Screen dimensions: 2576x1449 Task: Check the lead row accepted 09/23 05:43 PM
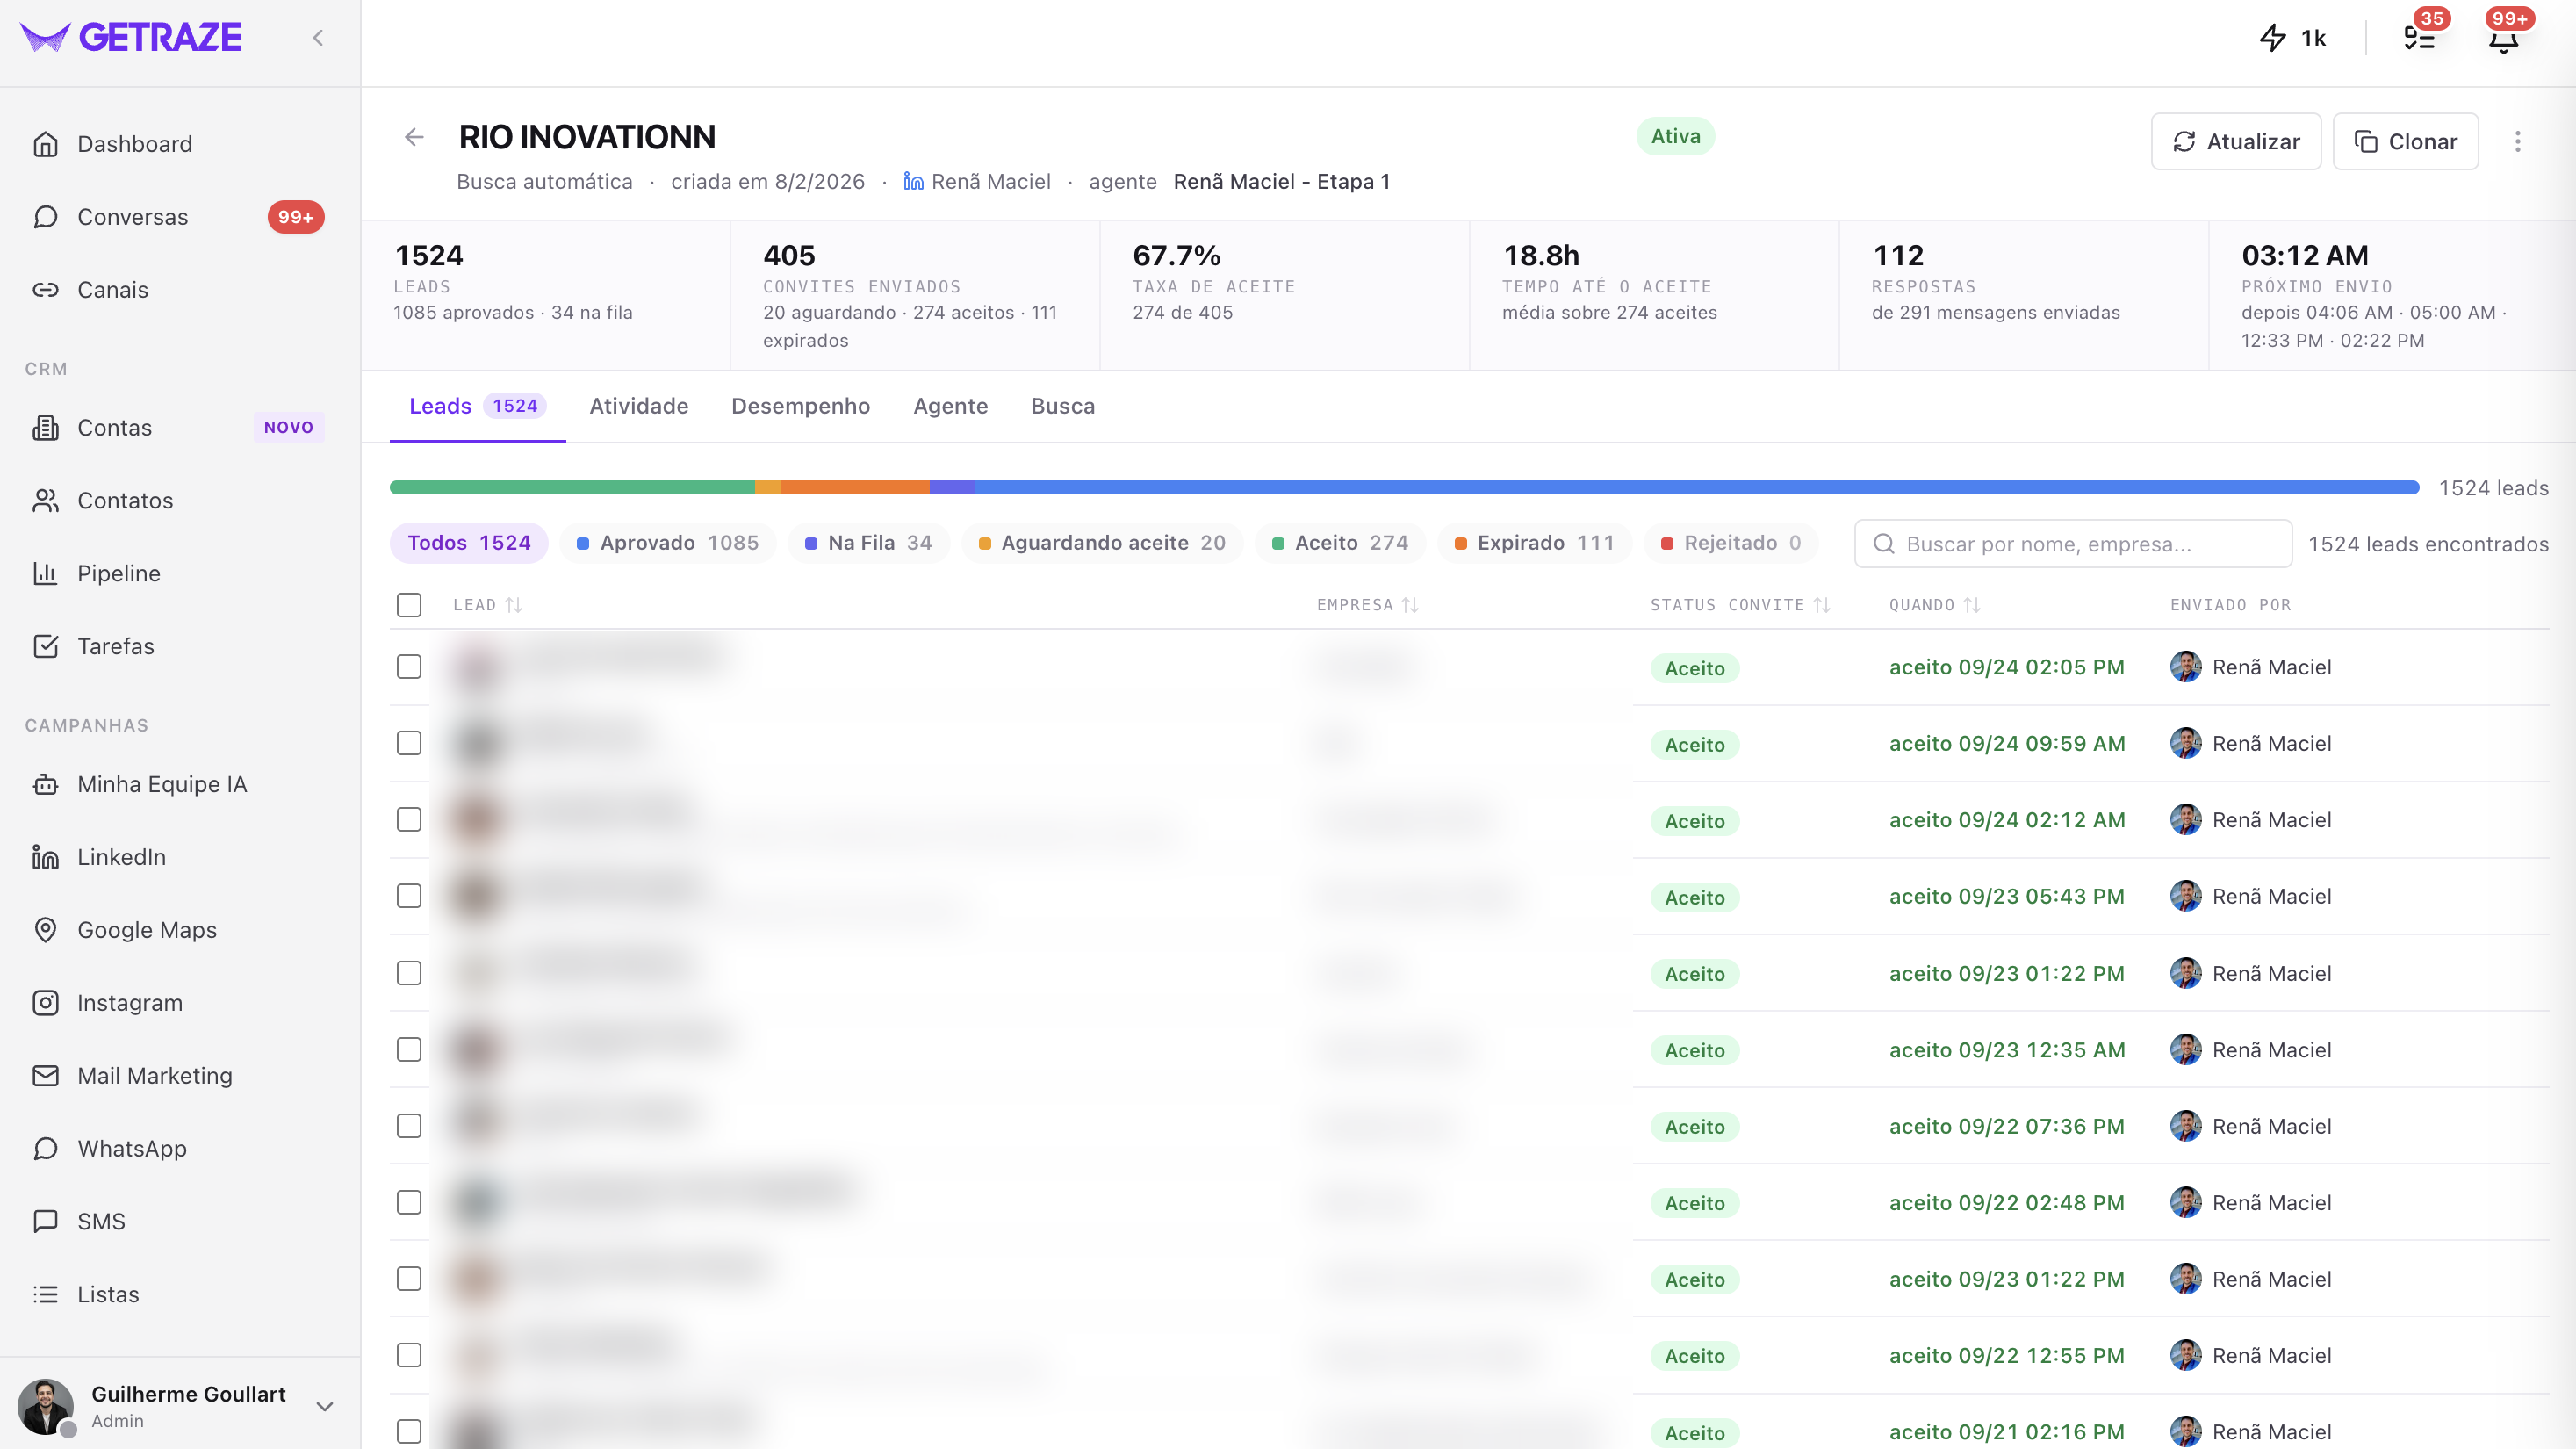point(409,896)
